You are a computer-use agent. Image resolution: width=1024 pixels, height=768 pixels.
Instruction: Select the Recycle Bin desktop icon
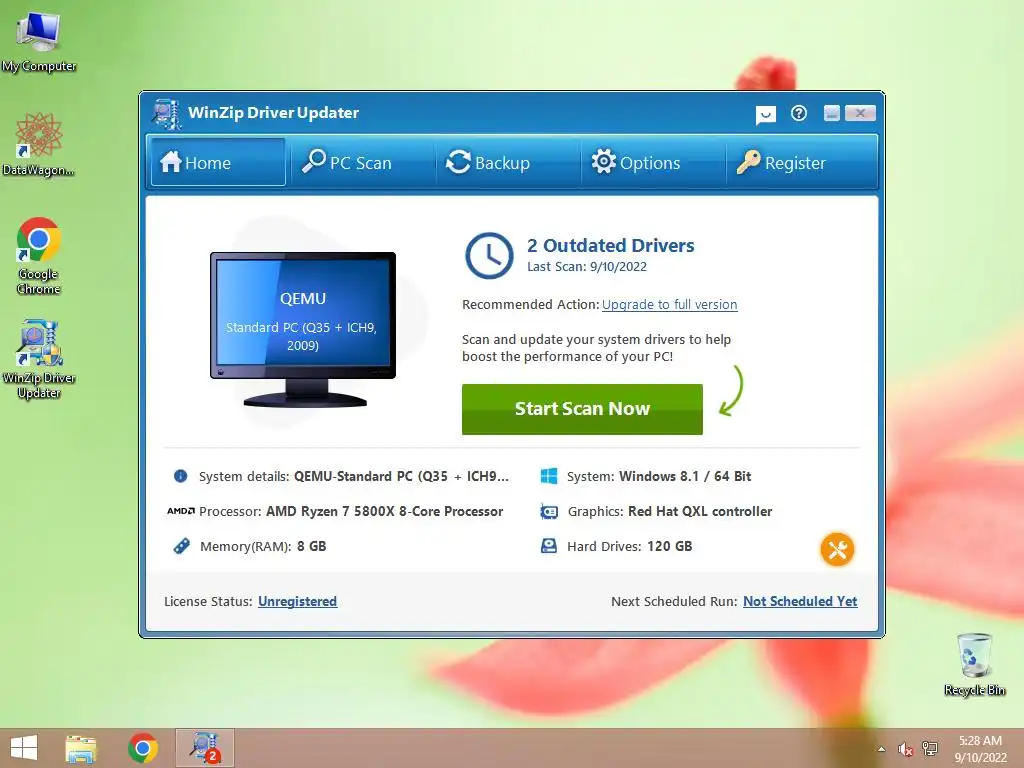click(974, 664)
